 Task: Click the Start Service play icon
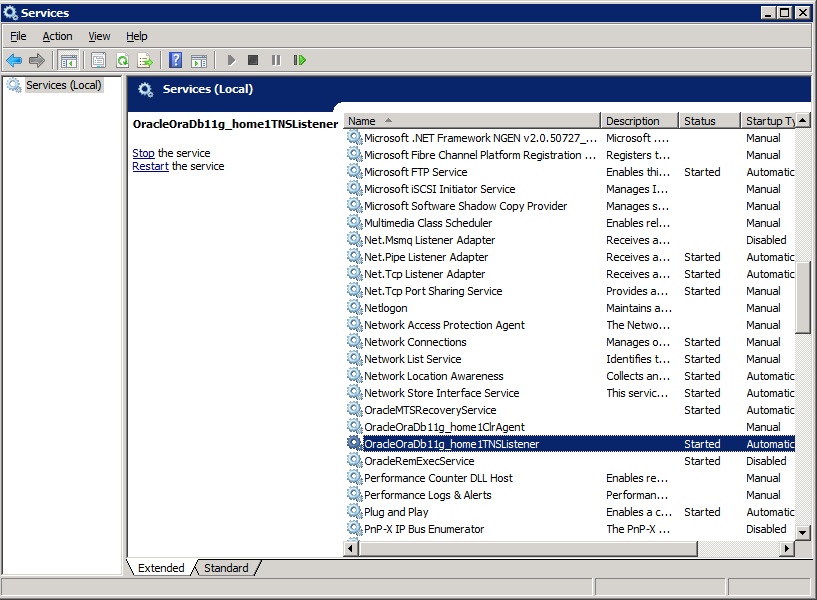click(x=232, y=60)
